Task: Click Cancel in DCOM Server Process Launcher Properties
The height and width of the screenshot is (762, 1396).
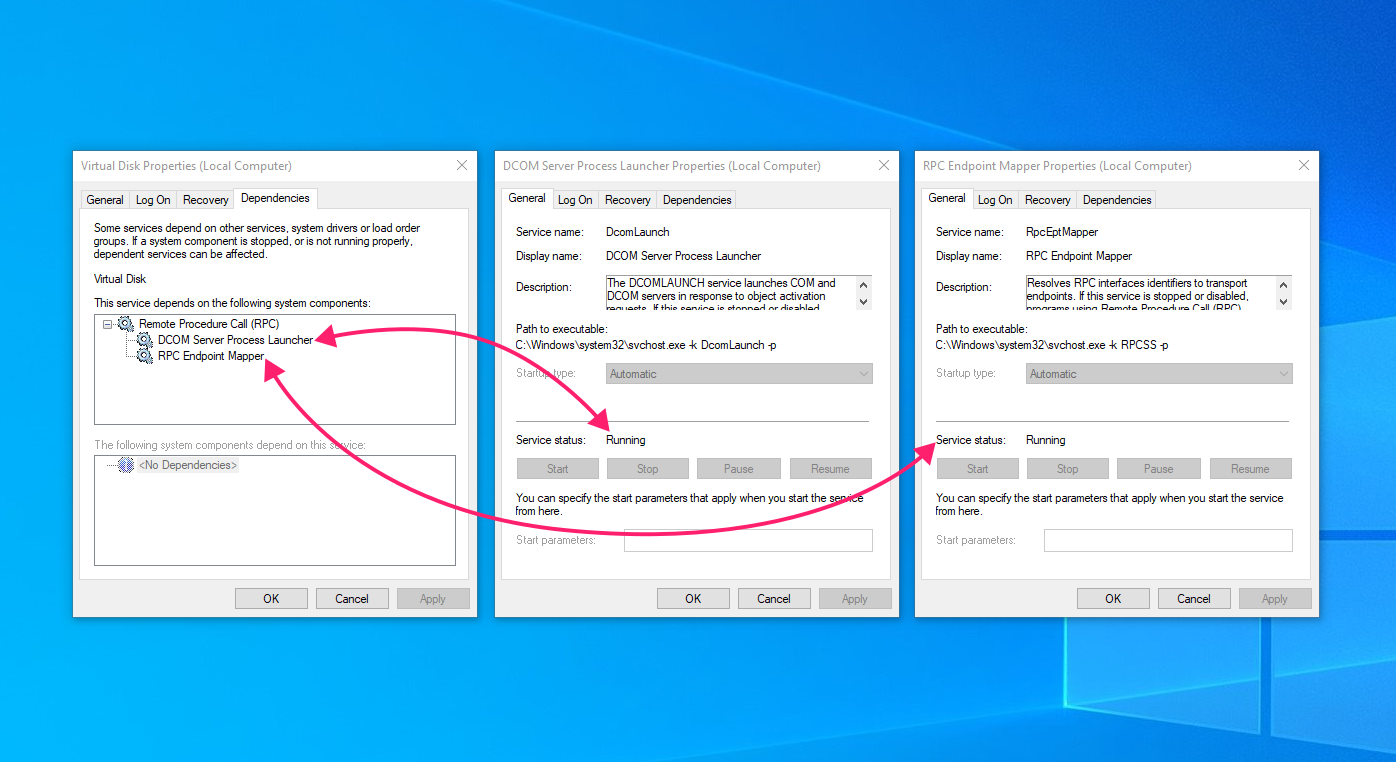Action: pos(774,599)
